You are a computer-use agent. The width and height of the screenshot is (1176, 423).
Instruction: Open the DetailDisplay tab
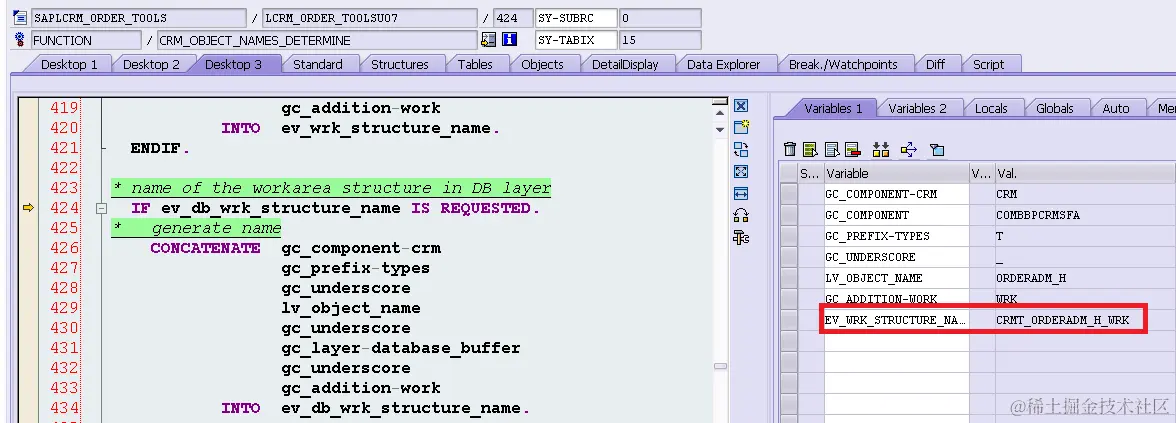[625, 64]
